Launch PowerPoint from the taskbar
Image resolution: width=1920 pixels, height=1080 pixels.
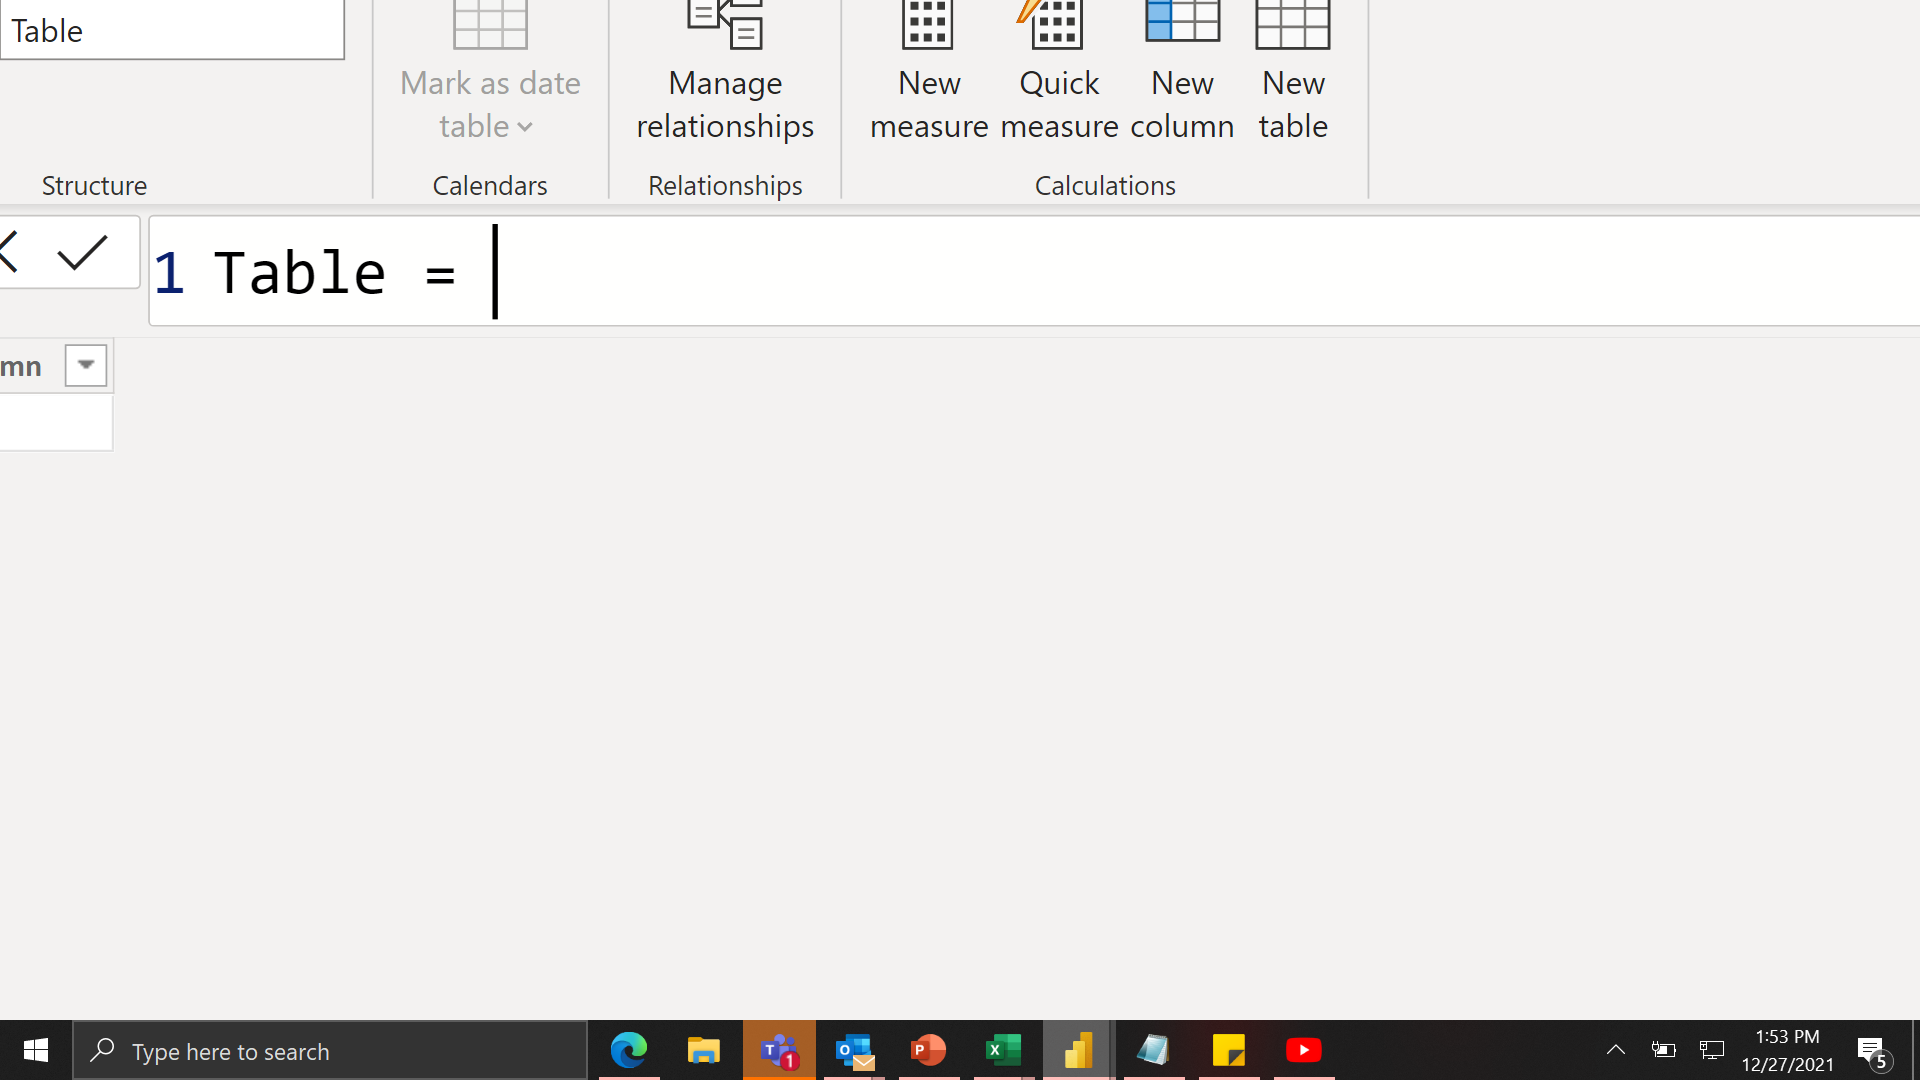928,1050
